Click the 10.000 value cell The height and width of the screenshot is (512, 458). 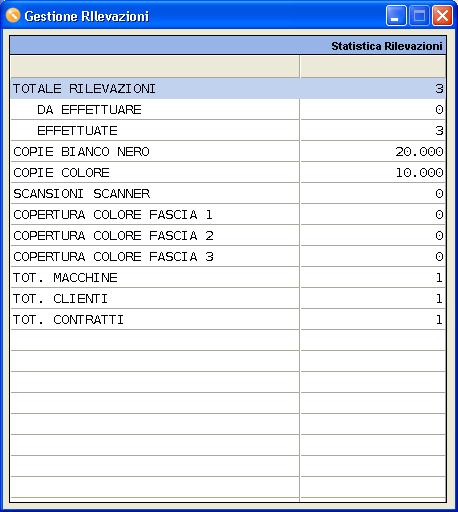point(373,172)
